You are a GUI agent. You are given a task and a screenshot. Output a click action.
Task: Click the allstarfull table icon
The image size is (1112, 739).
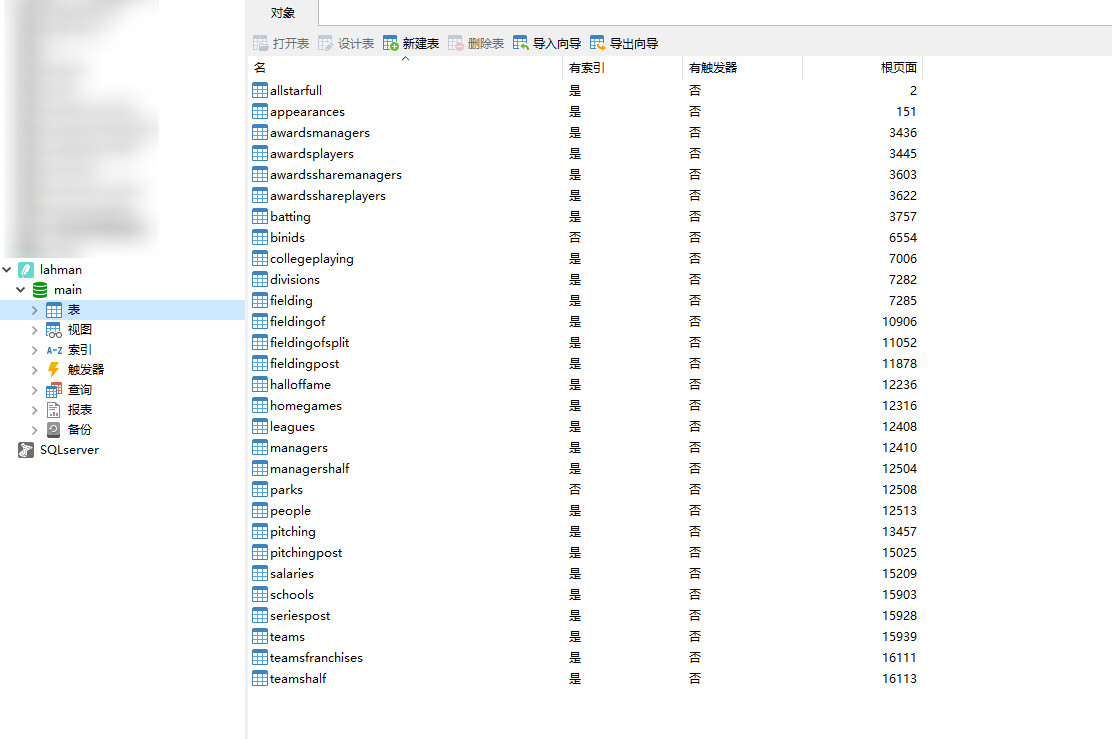(260, 90)
